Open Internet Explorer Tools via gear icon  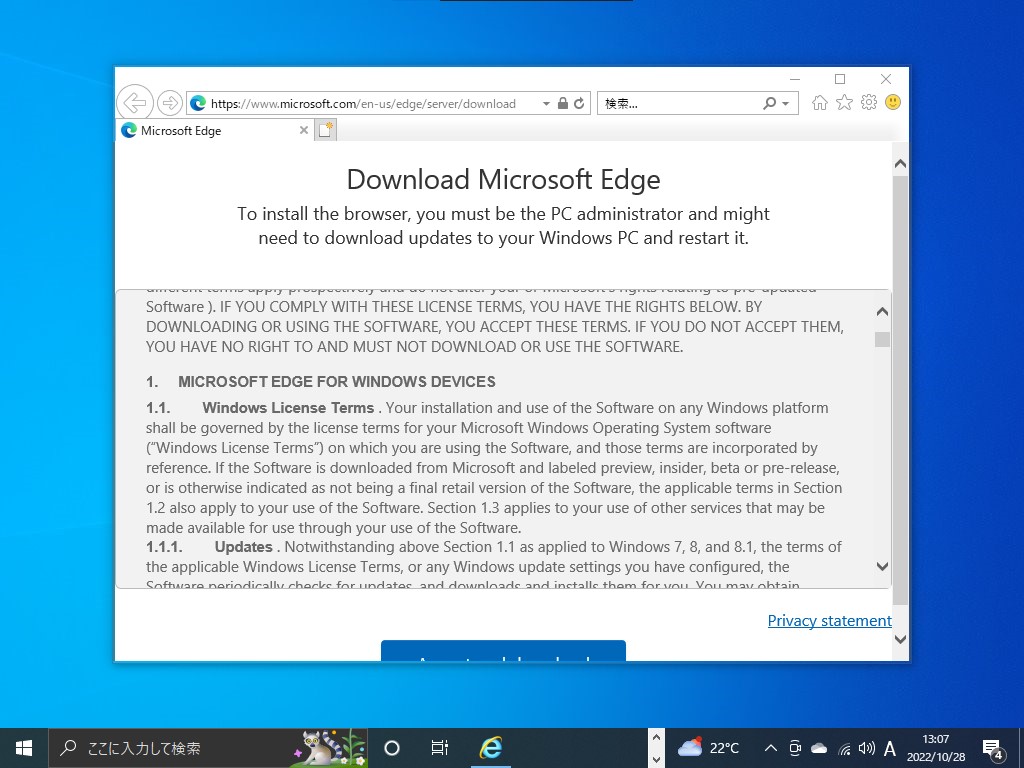click(868, 102)
